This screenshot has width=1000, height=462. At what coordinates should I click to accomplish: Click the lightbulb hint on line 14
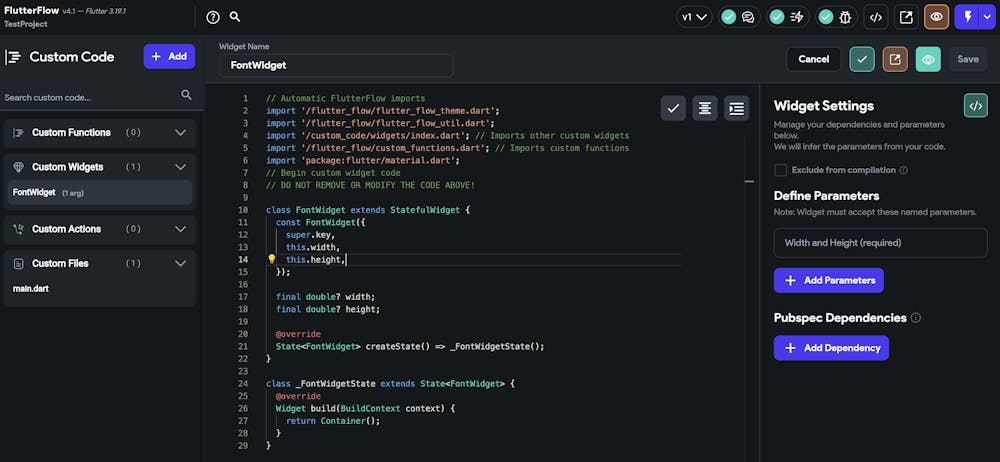click(271, 259)
